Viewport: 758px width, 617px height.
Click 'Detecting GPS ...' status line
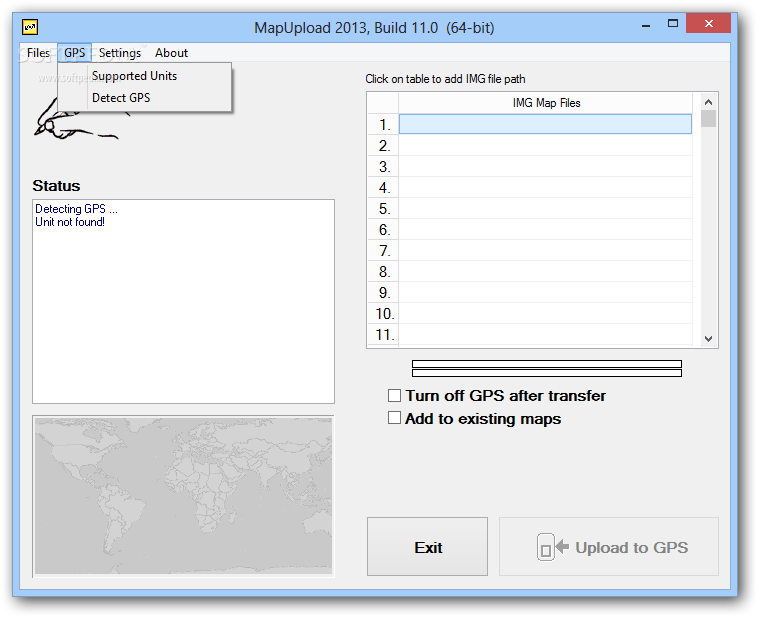76,209
